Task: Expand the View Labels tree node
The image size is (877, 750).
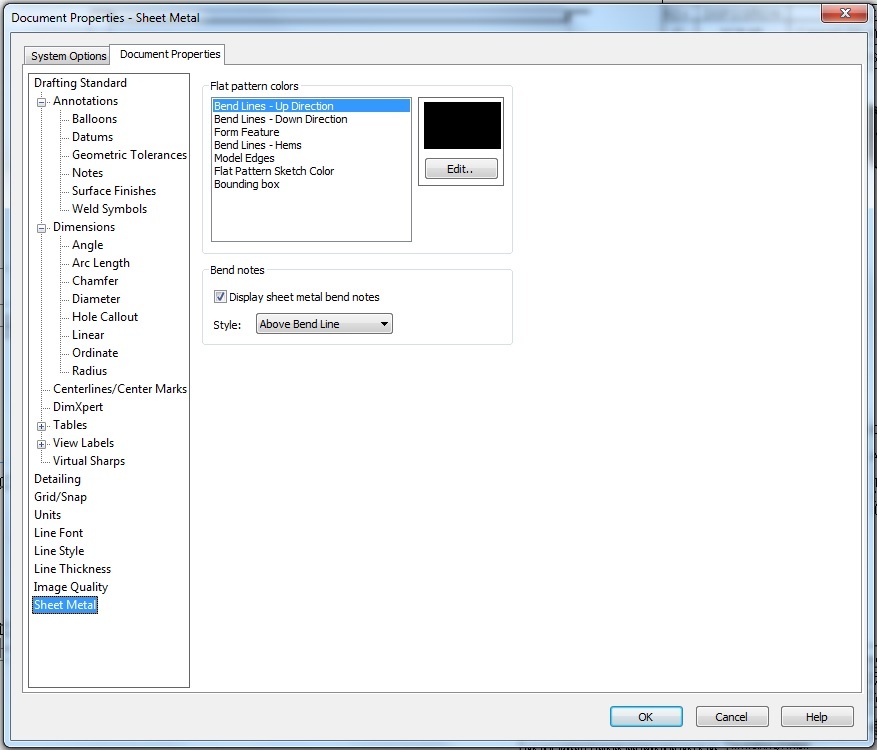Action: click(x=41, y=444)
